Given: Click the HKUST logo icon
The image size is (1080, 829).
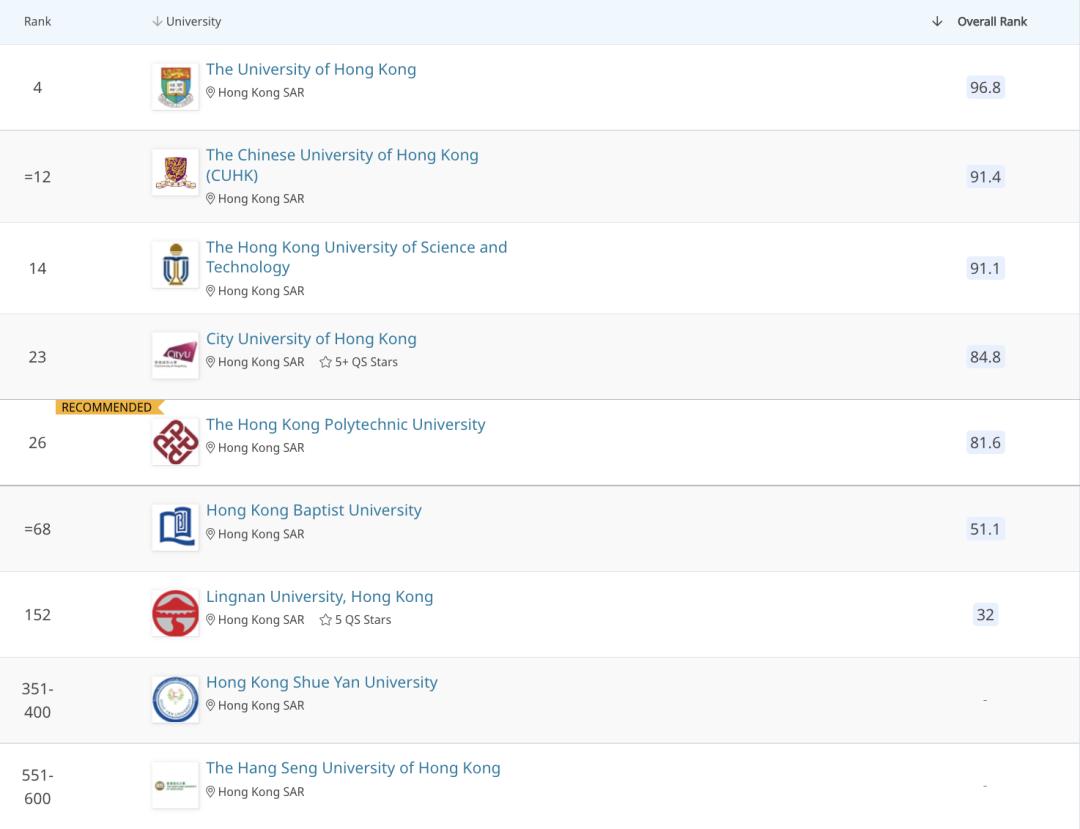Looking at the screenshot, I should [x=175, y=265].
